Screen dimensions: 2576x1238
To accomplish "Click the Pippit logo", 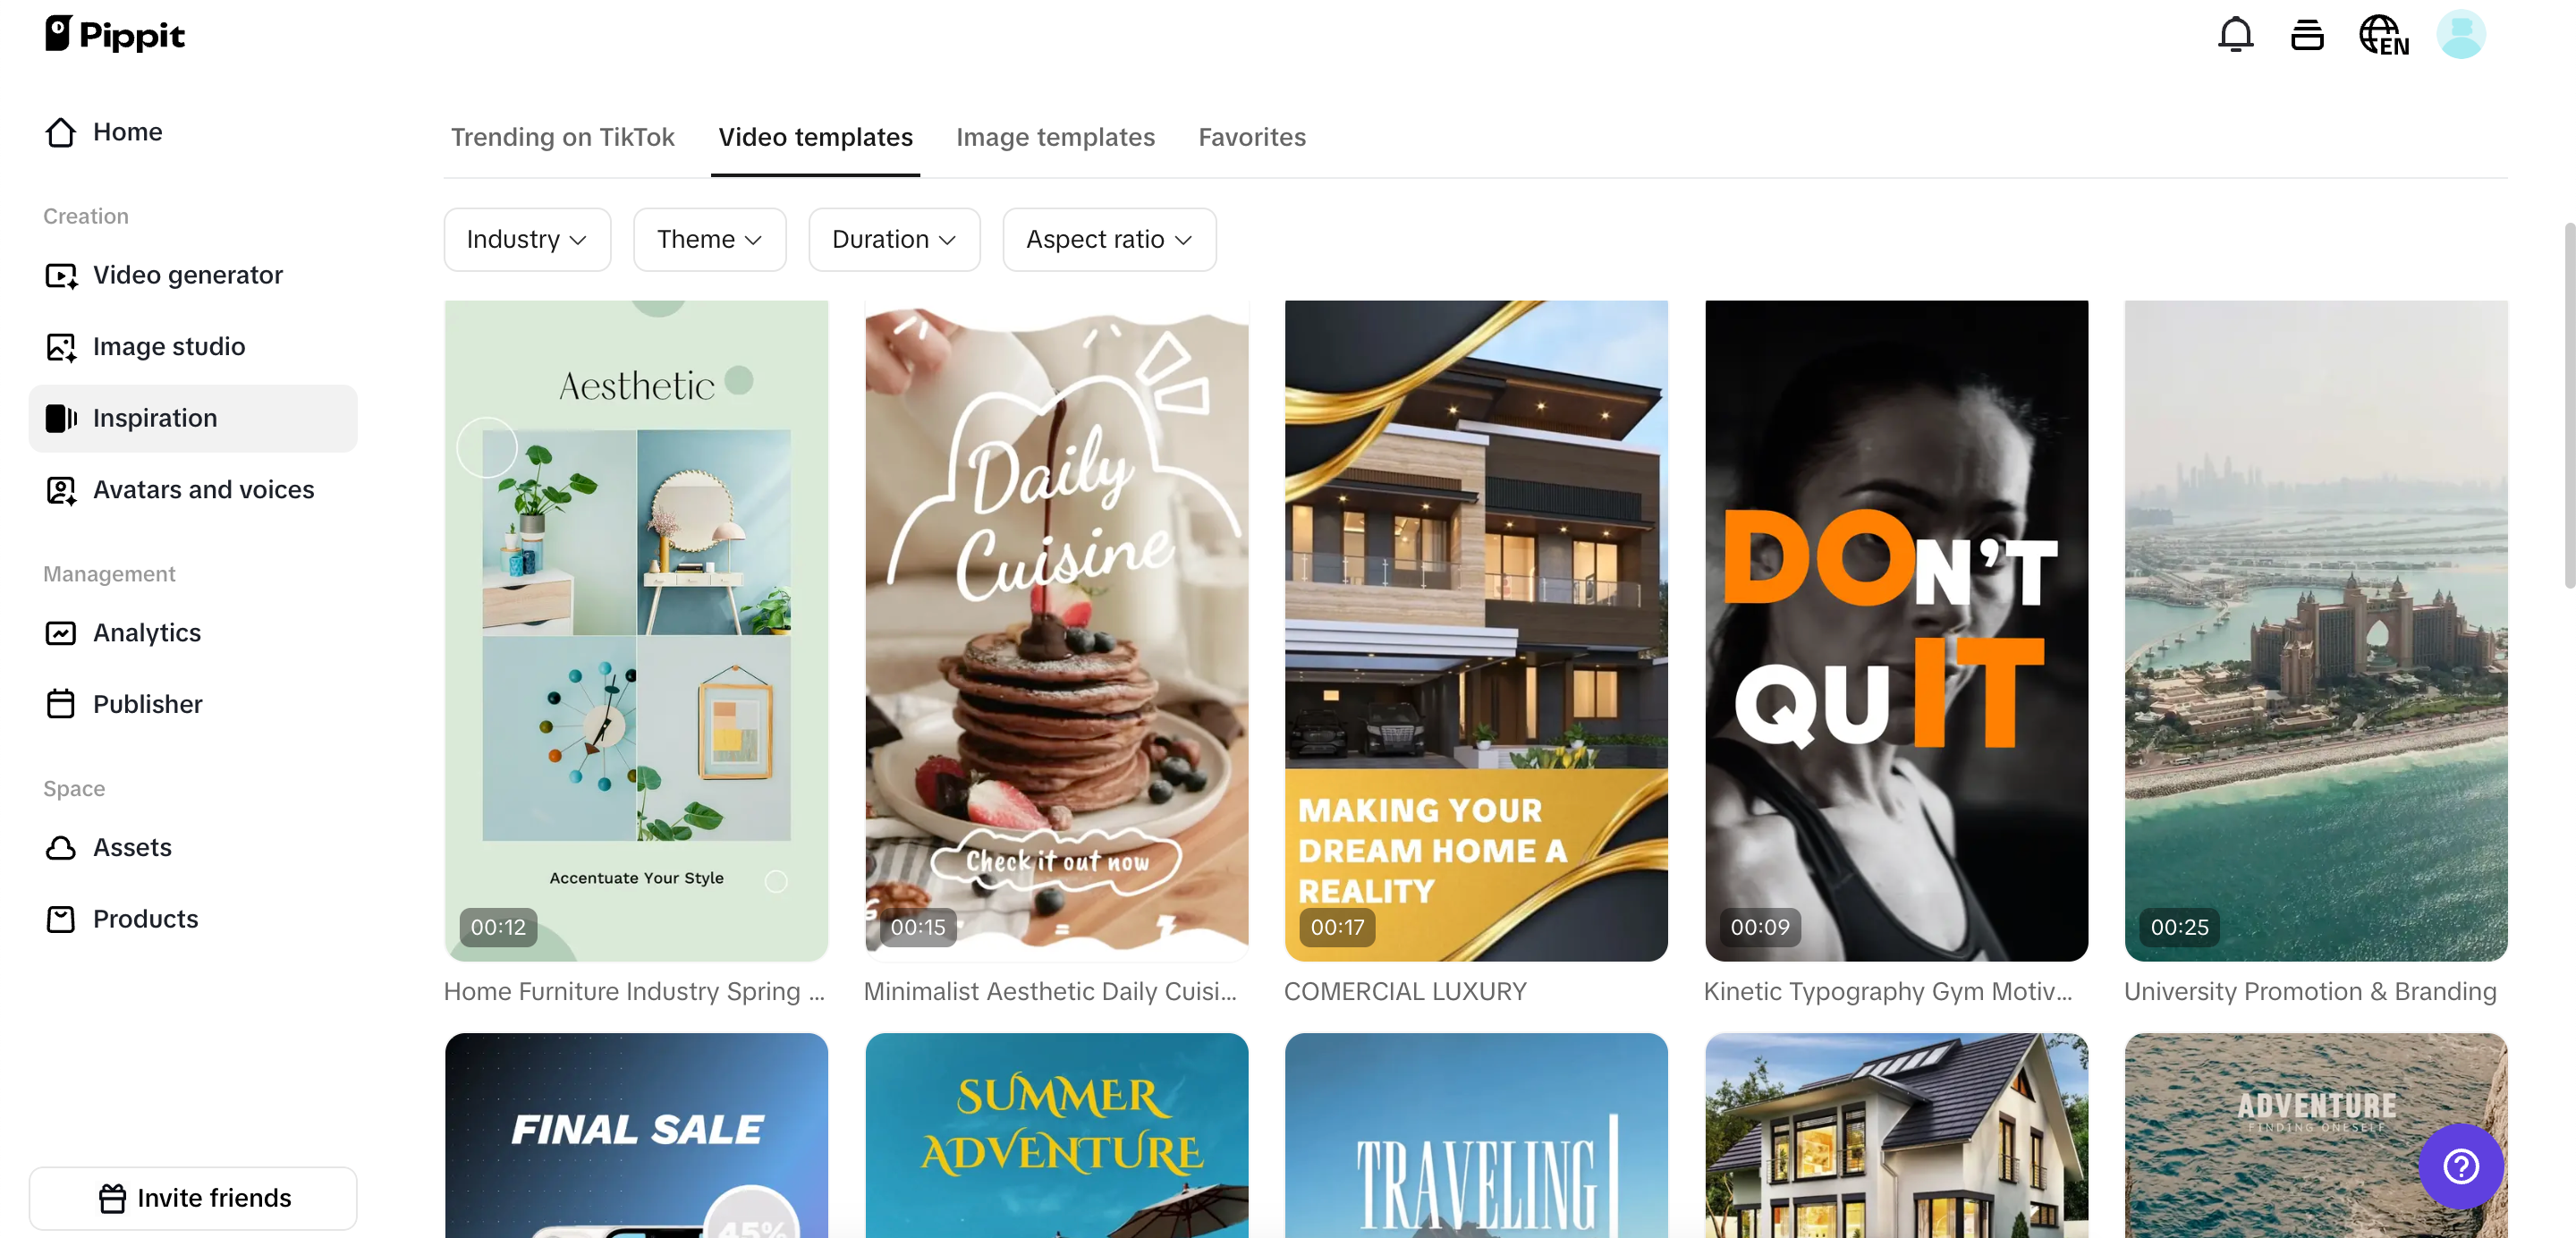I will click(x=115, y=35).
